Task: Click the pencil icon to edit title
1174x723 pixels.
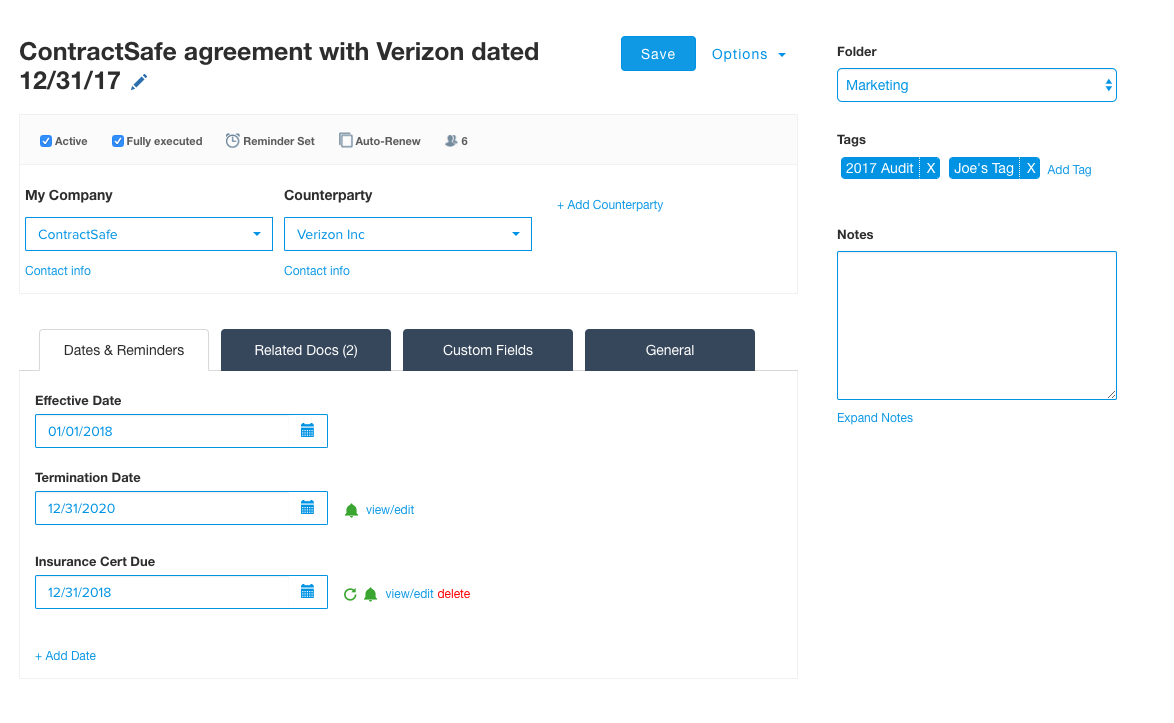Action: click(139, 82)
